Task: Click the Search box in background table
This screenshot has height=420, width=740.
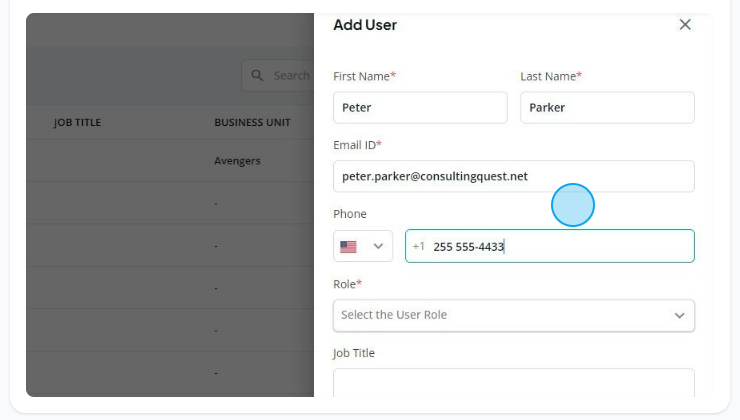Action: pyautogui.click(x=278, y=75)
